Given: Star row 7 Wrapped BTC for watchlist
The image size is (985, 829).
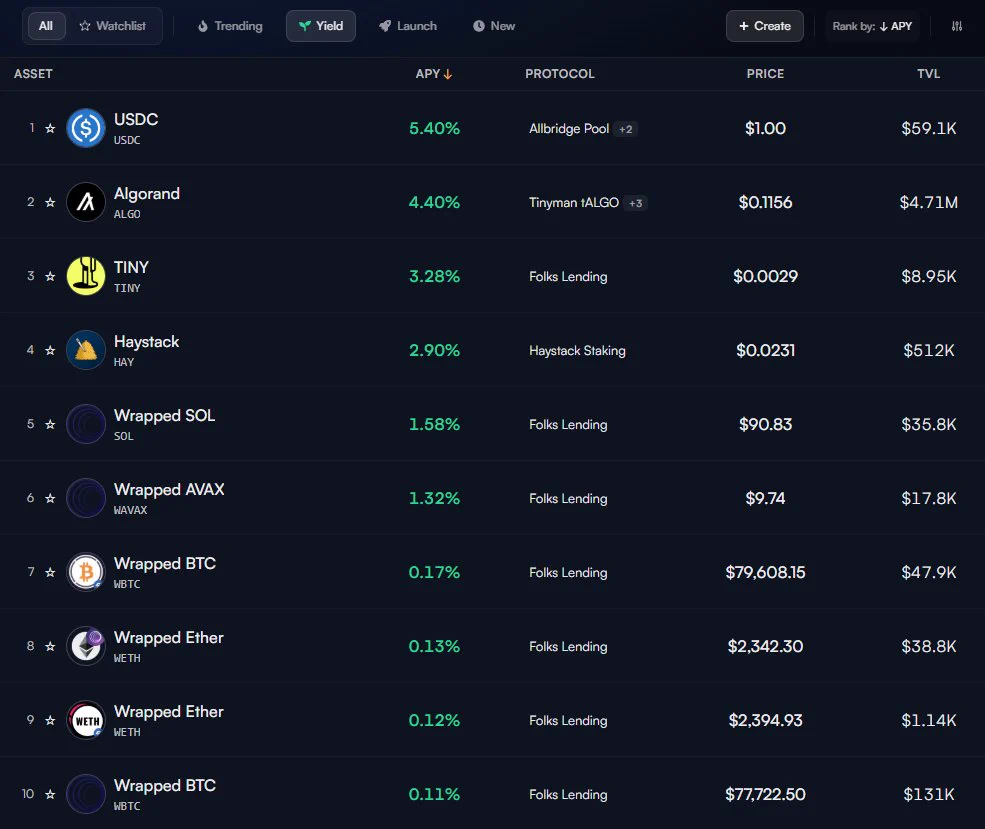Looking at the screenshot, I should (x=50, y=572).
